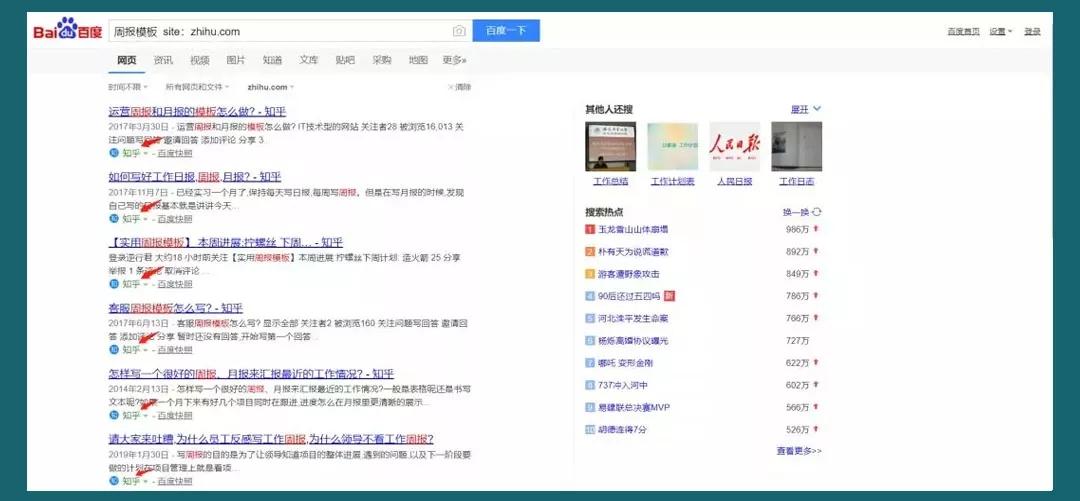The width and height of the screenshot is (1080, 501).
Task: Click Zhihu favicon under 实用周报模板 result
Action: click(114, 284)
